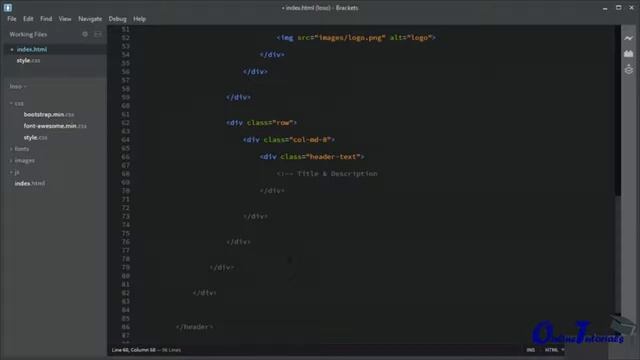Click the split-view icon beside Working Files gear
640x360 pixels.
(98, 34)
